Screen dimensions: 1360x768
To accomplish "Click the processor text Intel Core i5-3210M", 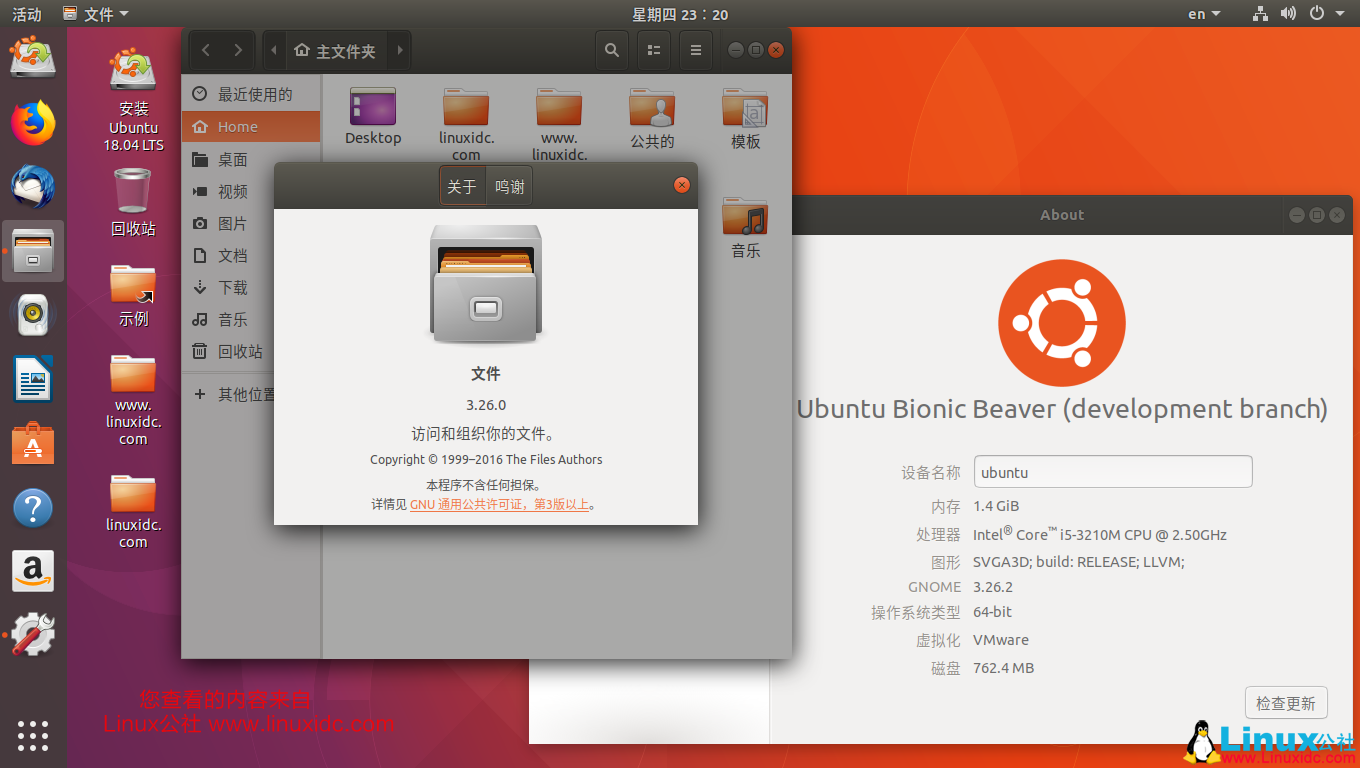I will tap(1100, 534).
